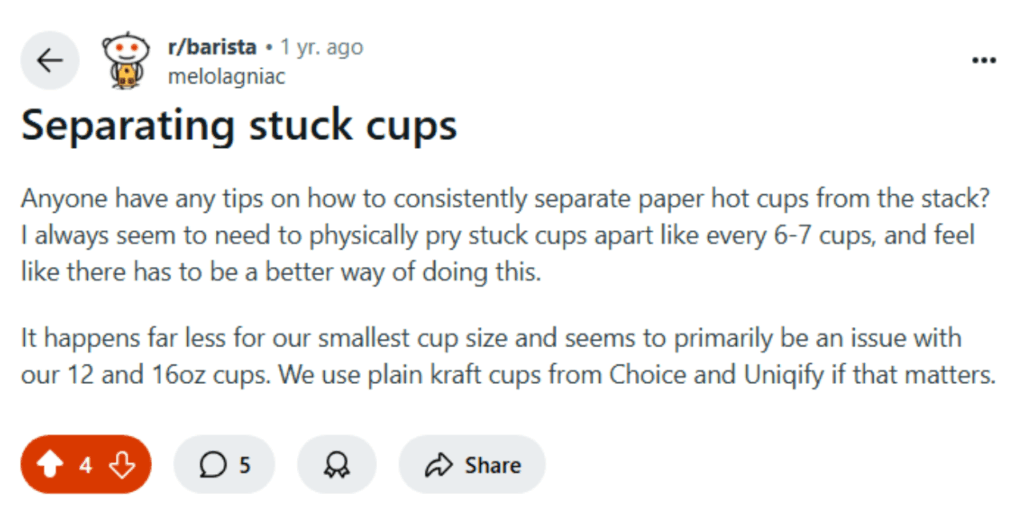1024x523 pixels.
Task: Go back using the left arrow button
Action: point(50,60)
